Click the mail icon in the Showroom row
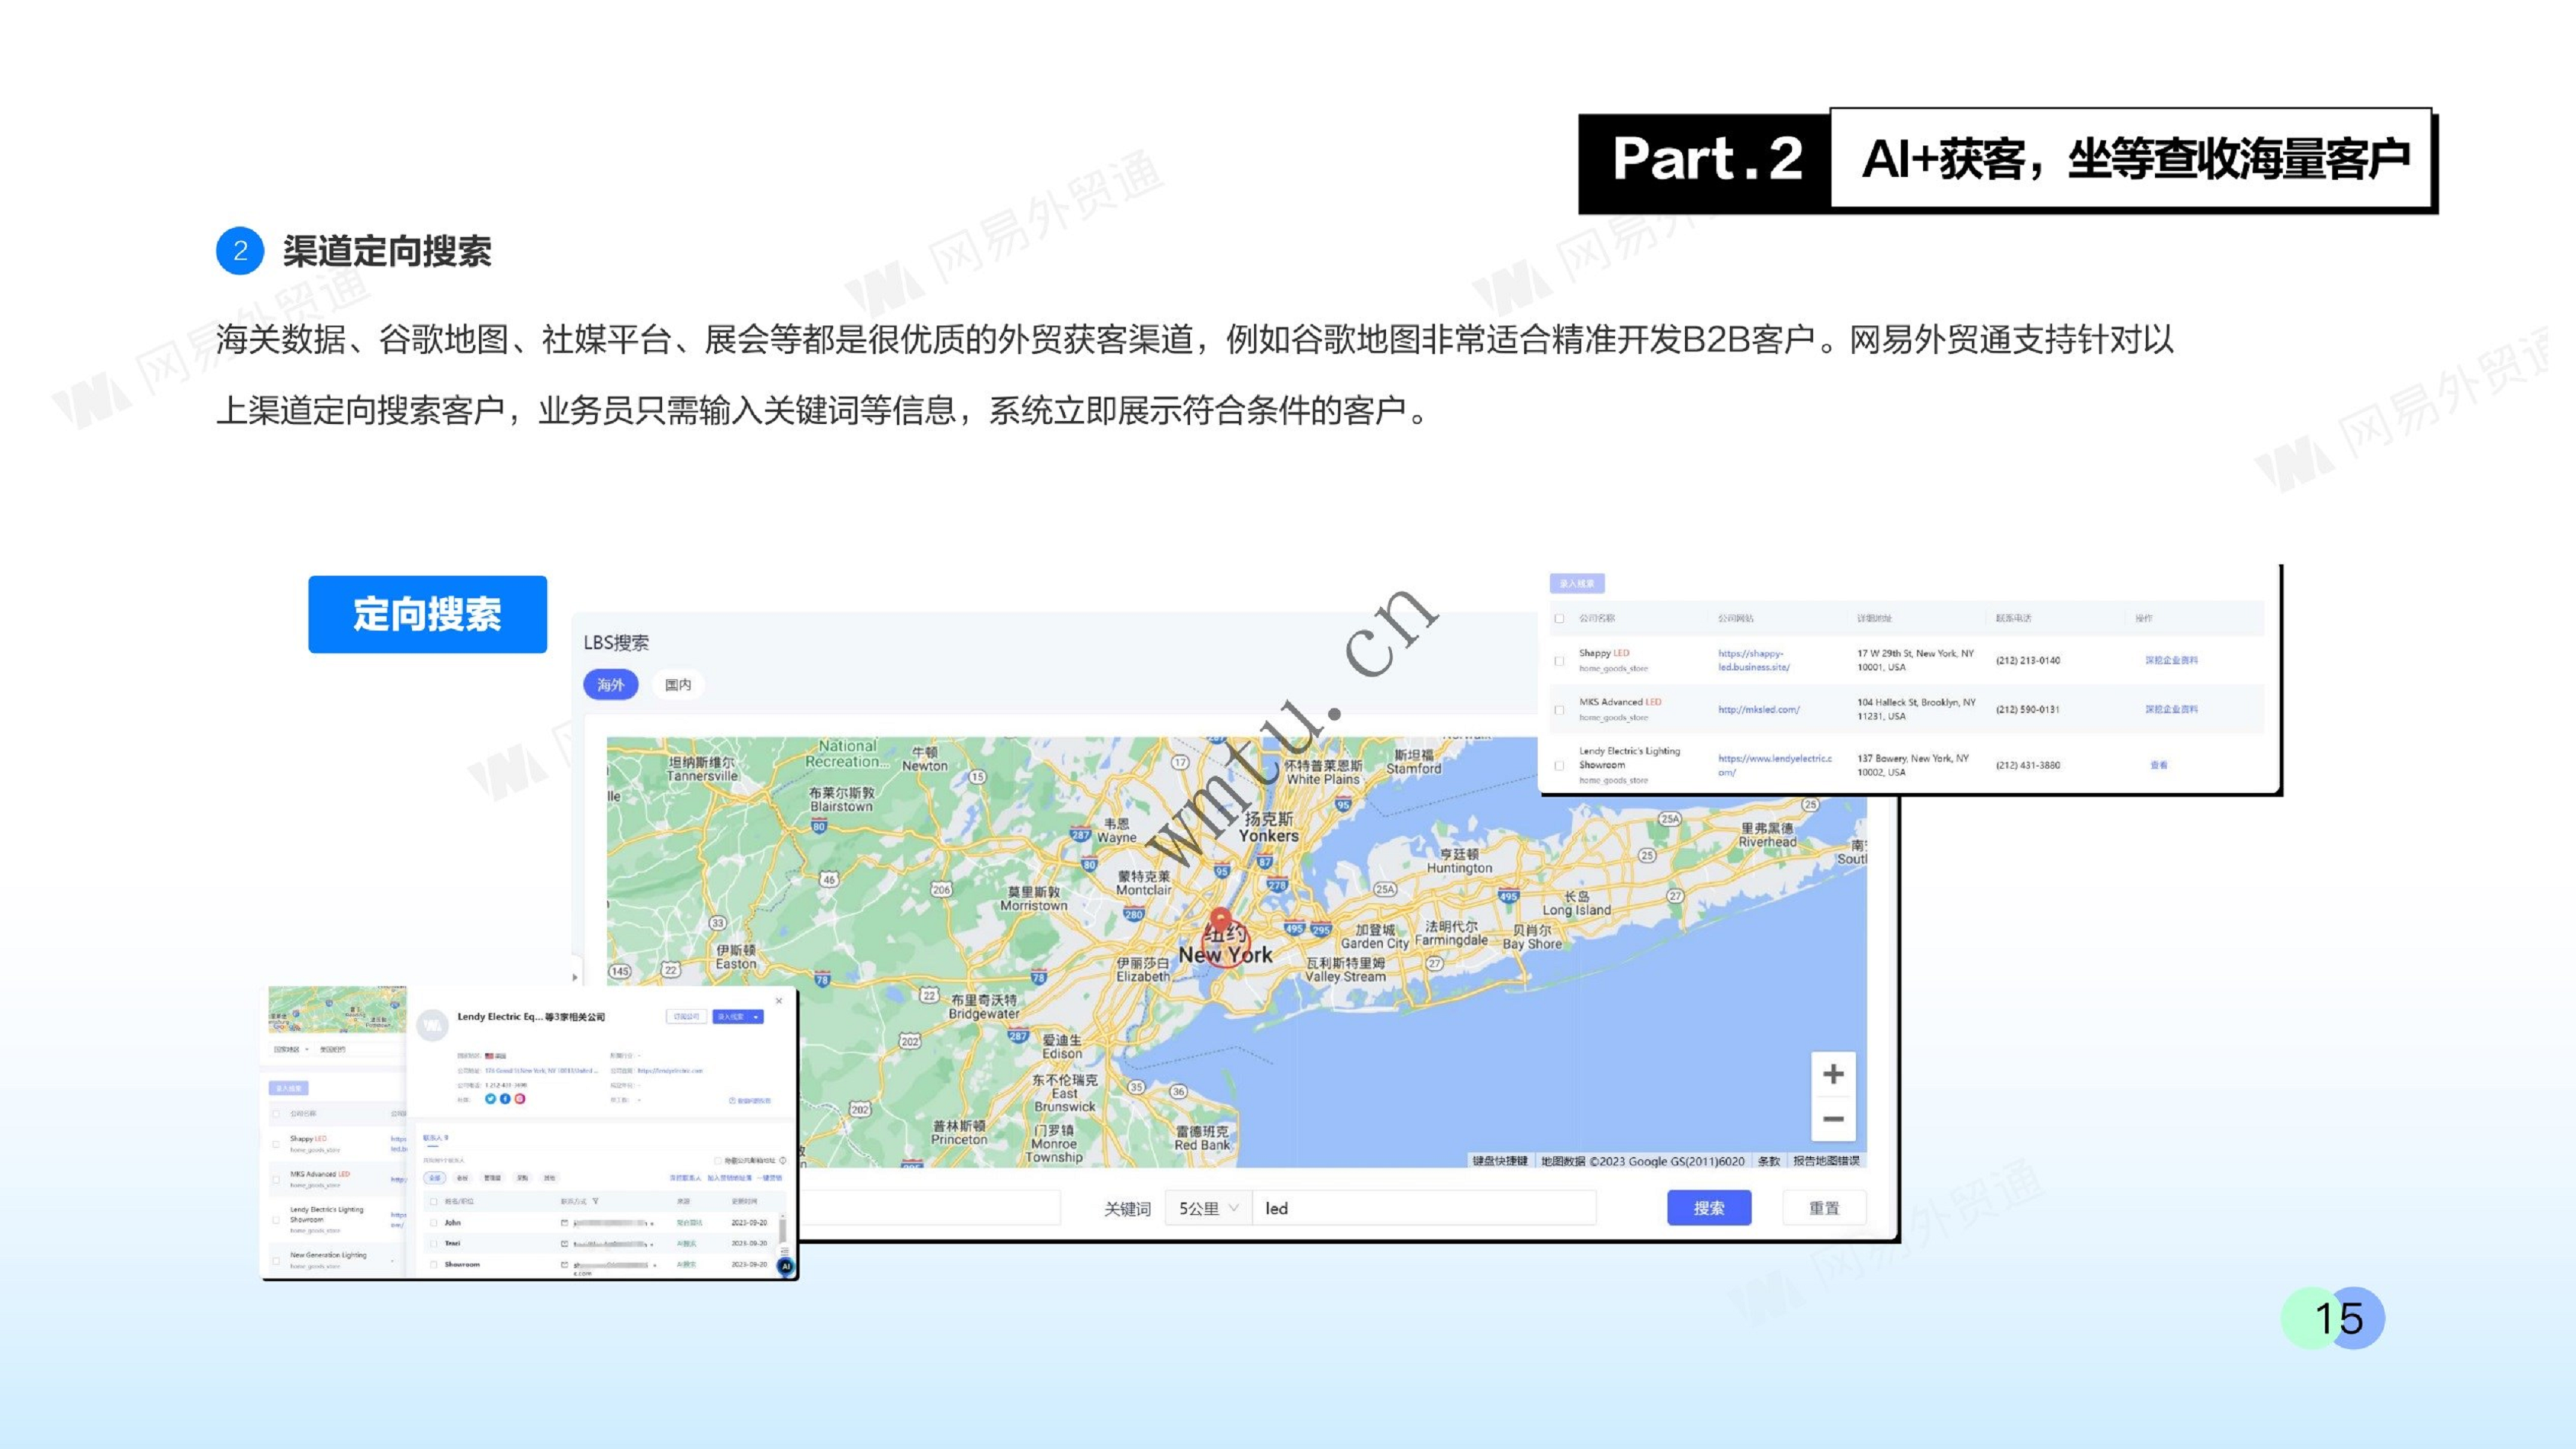Image resolution: width=2576 pixels, height=1449 pixels. pyautogui.click(x=565, y=1265)
